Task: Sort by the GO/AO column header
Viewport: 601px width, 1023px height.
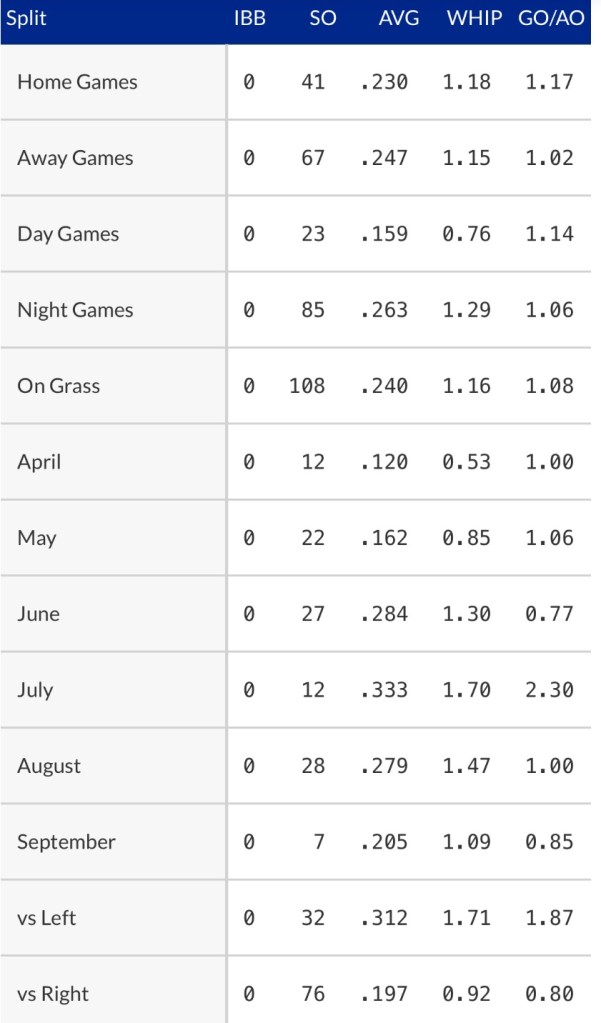Action: coord(551,18)
